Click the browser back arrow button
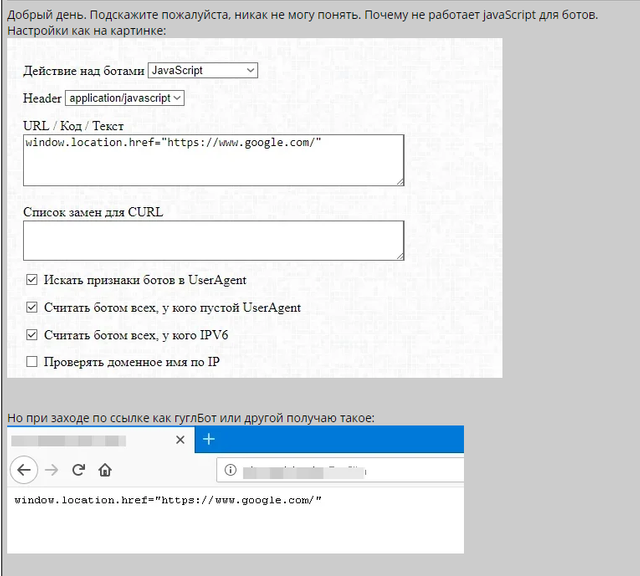Image resolution: width=640 pixels, height=576 pixels. pos(24,470)
